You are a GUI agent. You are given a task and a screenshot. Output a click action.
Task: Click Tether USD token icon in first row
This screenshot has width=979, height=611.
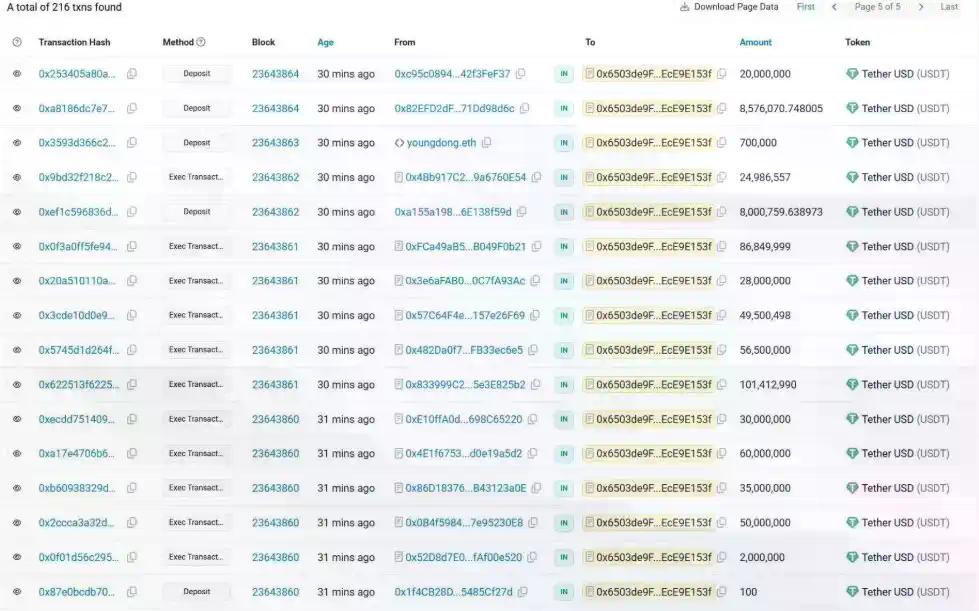tap(852, 74)
